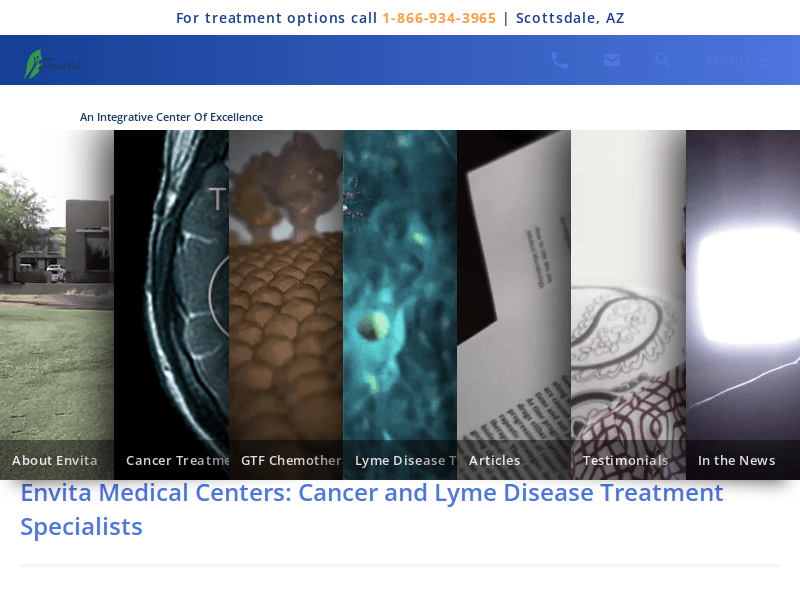Select the In the News caption label
The height and width of the screenshot is (600, 800).
tap(736, 460)
